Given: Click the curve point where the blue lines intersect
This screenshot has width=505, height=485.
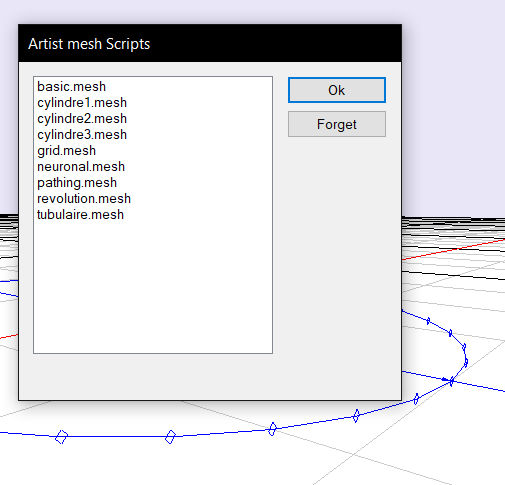Looking at the screenshot, I should pos(451,380).
